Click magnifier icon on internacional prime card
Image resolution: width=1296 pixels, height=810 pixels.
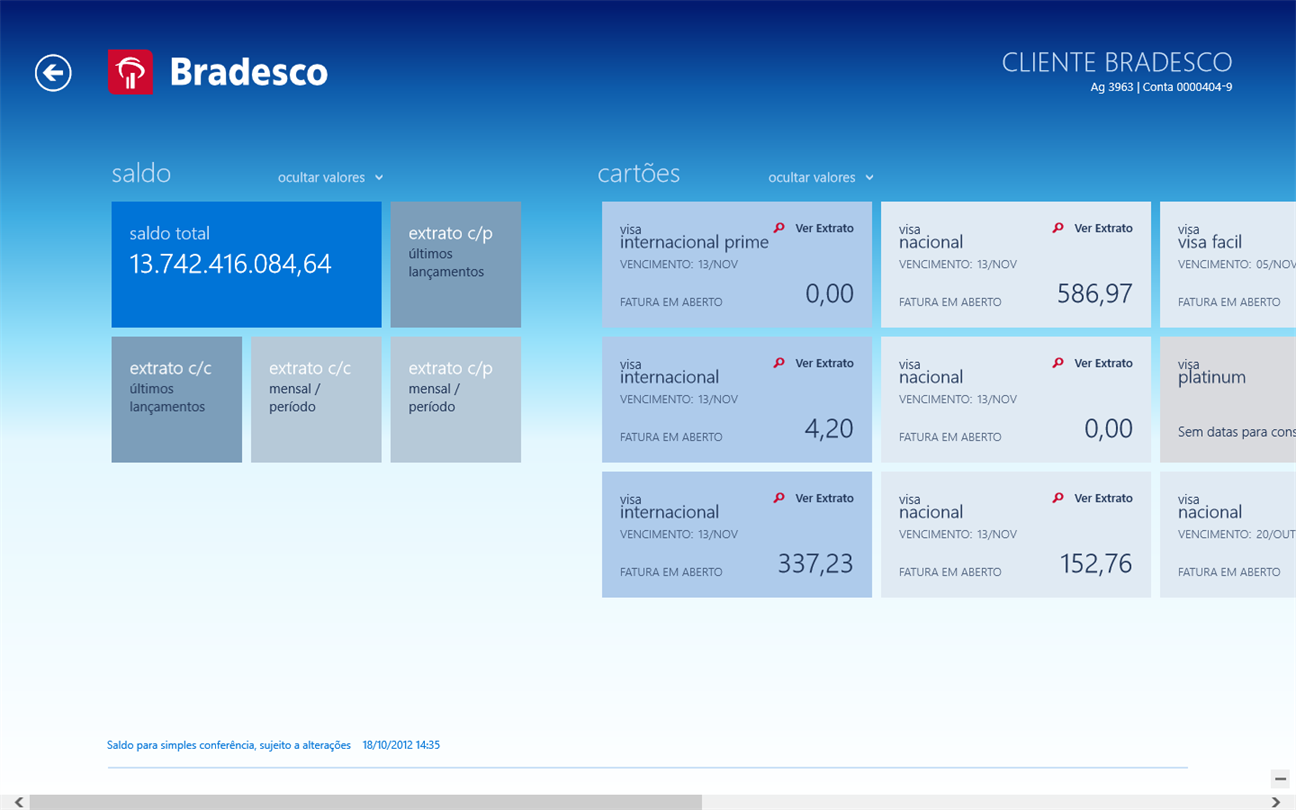click(x=779, y=228)
